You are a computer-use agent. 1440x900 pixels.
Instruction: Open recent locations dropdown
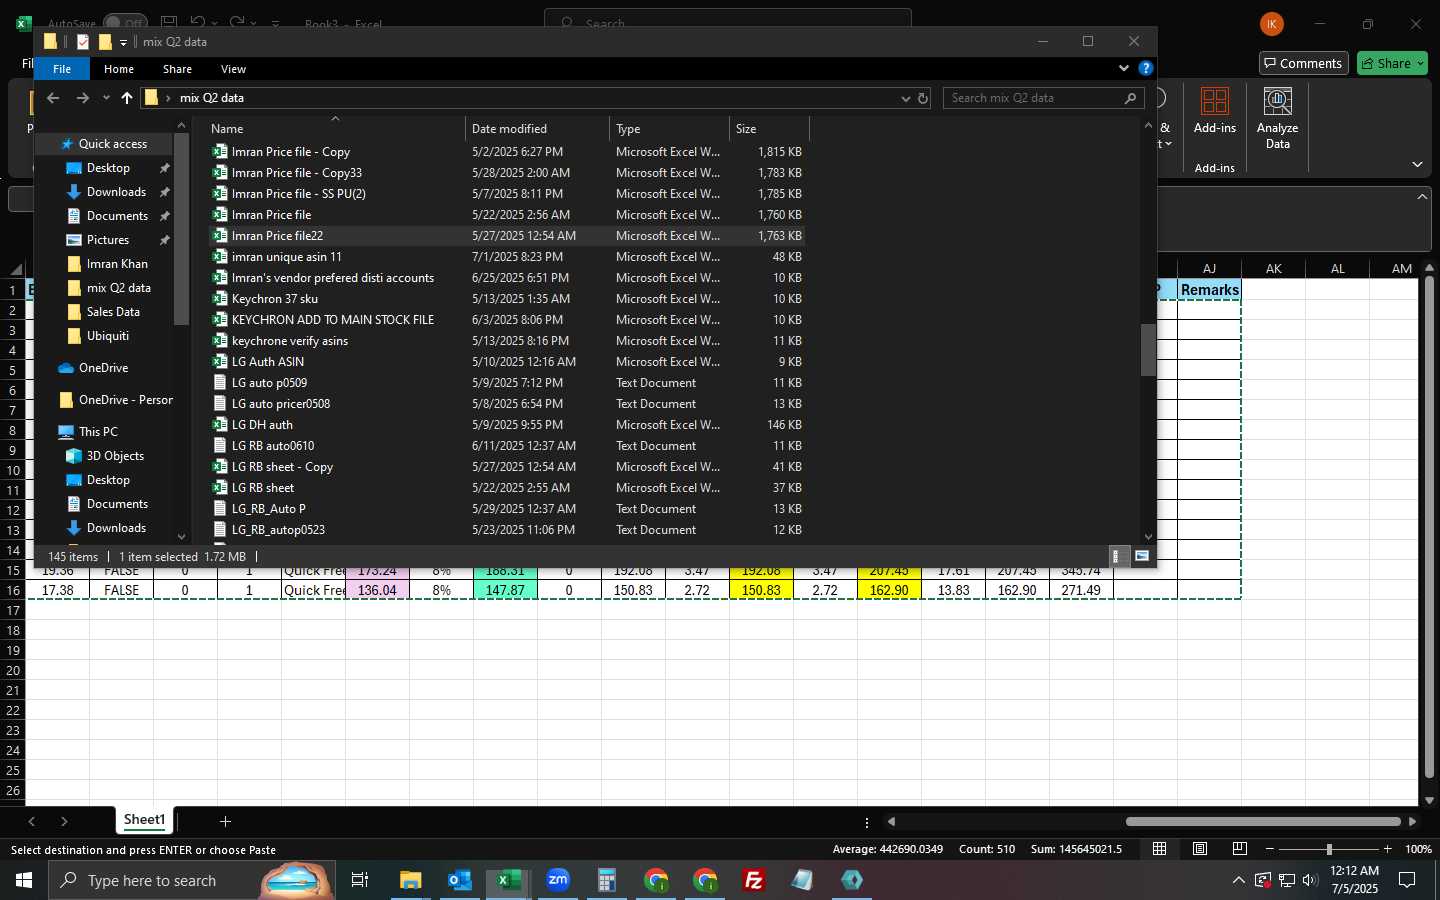click(x=106, y=98)
